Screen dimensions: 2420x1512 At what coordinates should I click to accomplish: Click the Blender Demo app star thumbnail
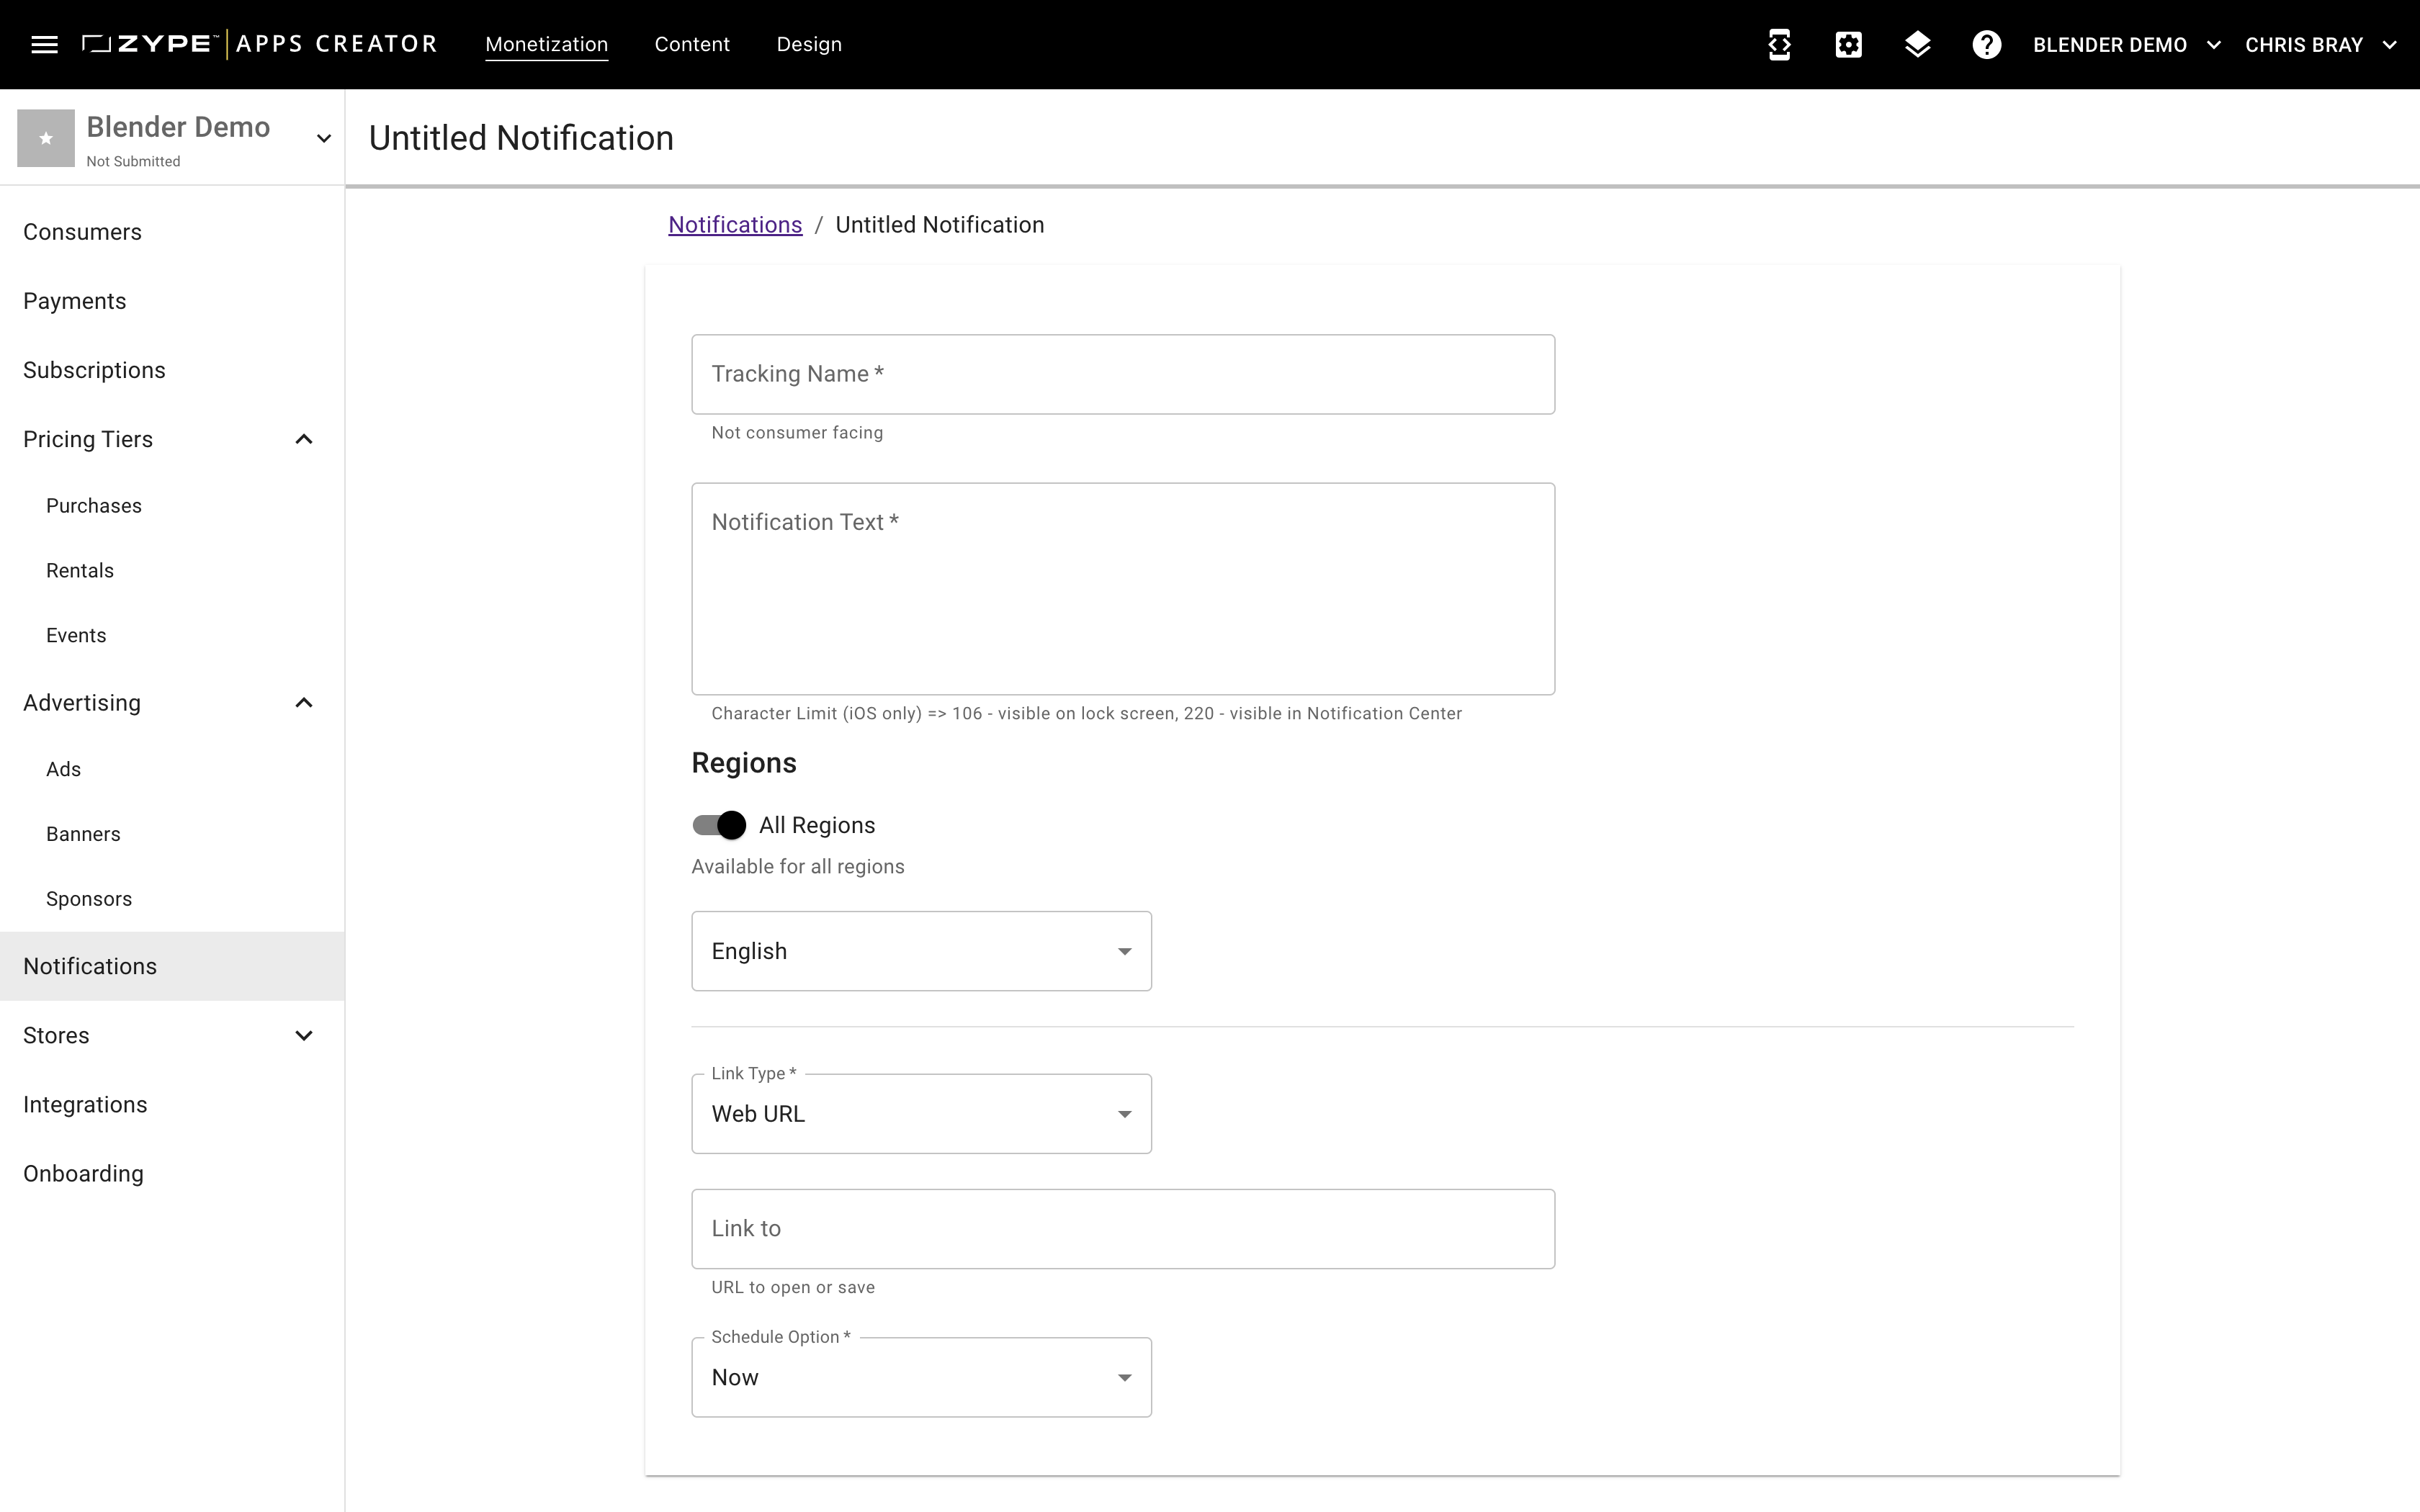(x=45, y=138)
